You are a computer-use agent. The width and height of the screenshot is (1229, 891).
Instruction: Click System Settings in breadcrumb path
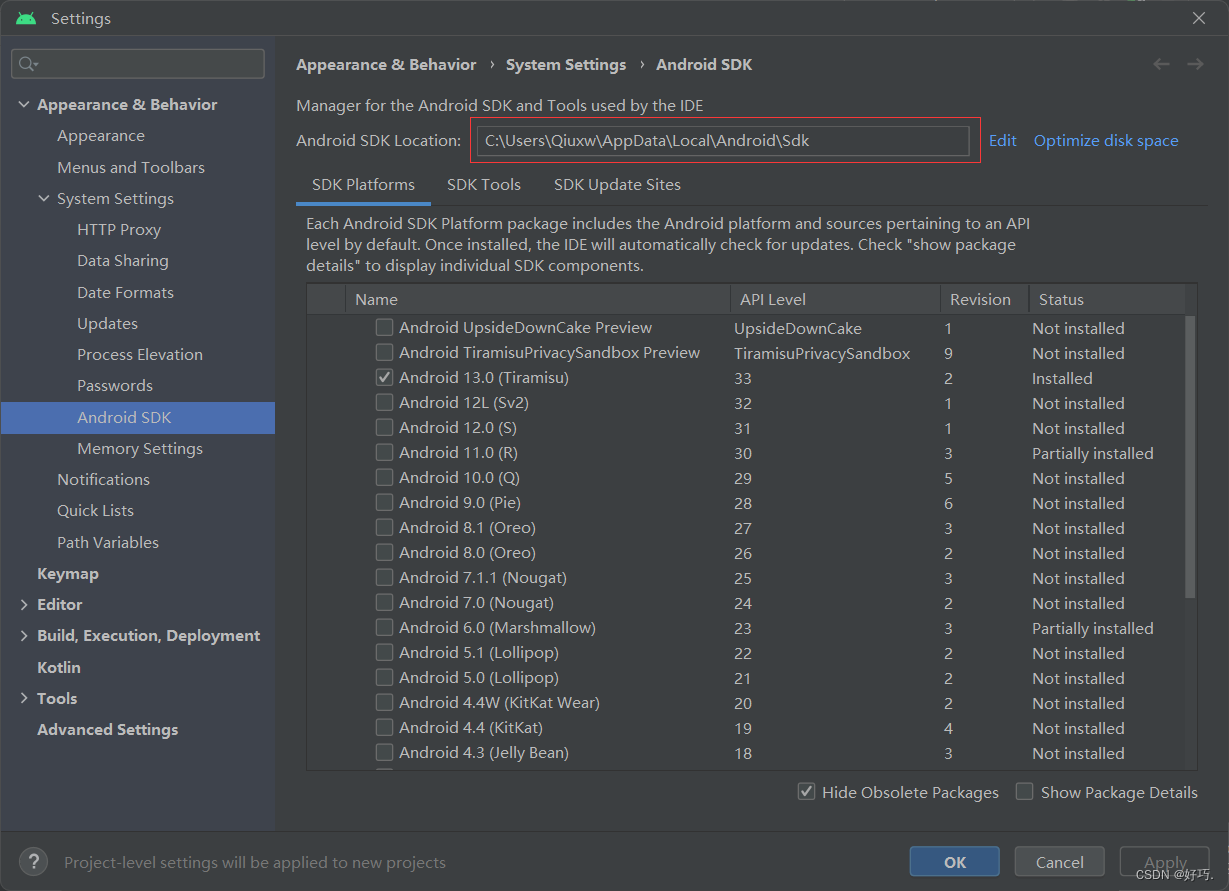pyautogui.click(x=566, y=64)
